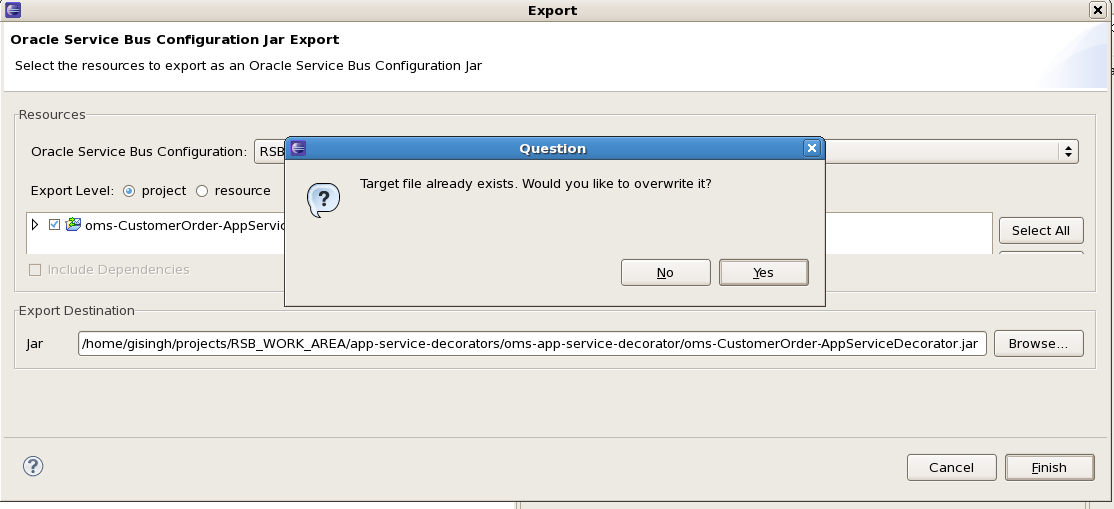This screenshot has width=1114, height=509.
Task: Close the Question dialog
Action: 811,148
